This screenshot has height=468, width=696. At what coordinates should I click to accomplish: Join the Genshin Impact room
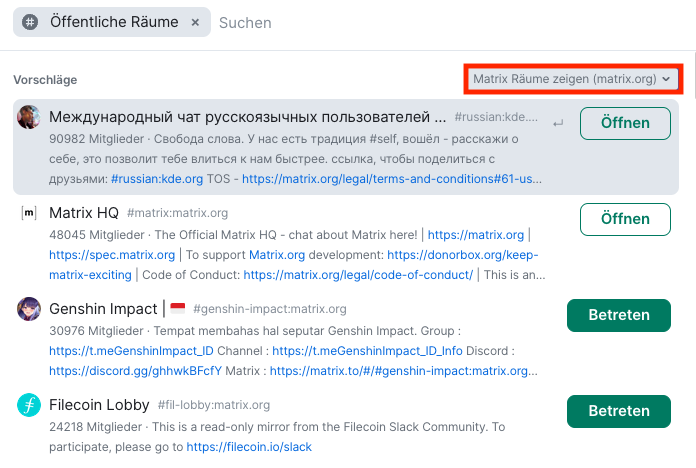[x=619, y=315]
